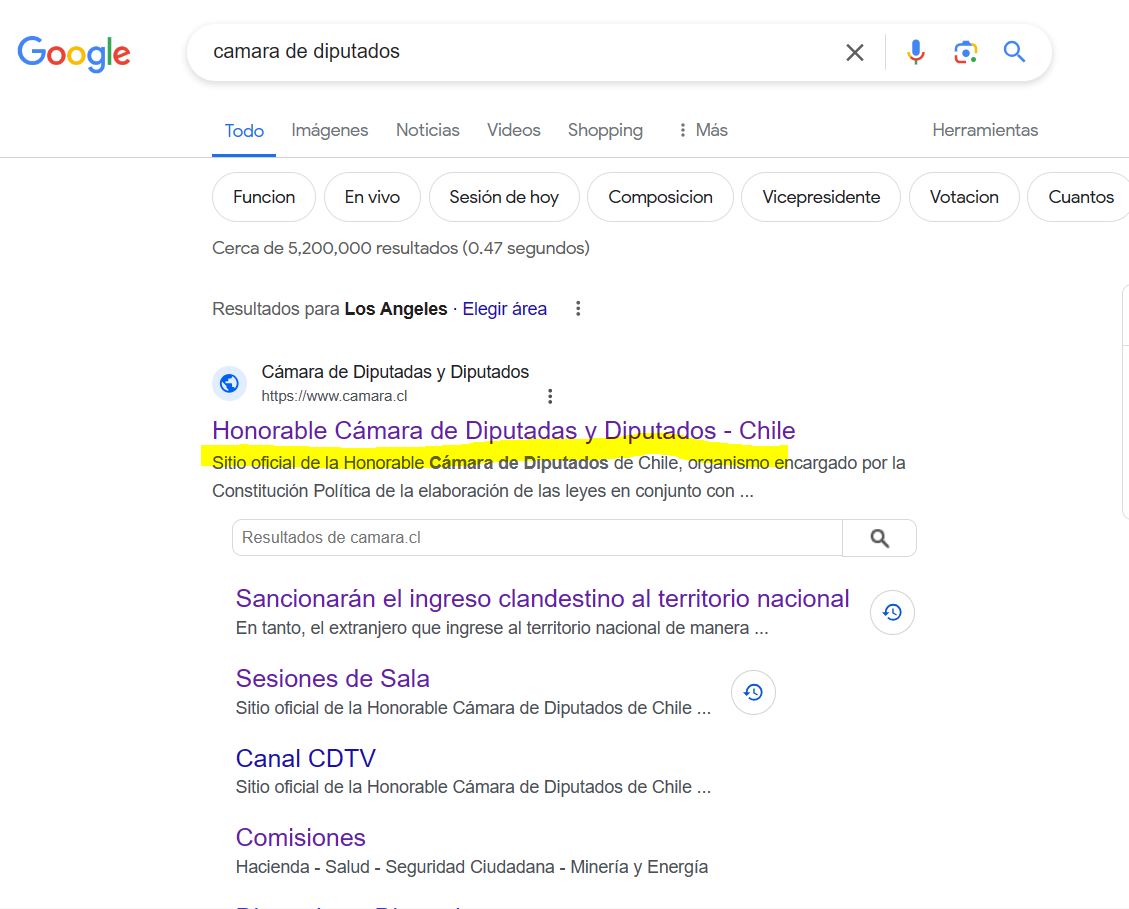Click the globe favicon for camara.cl

230,383
